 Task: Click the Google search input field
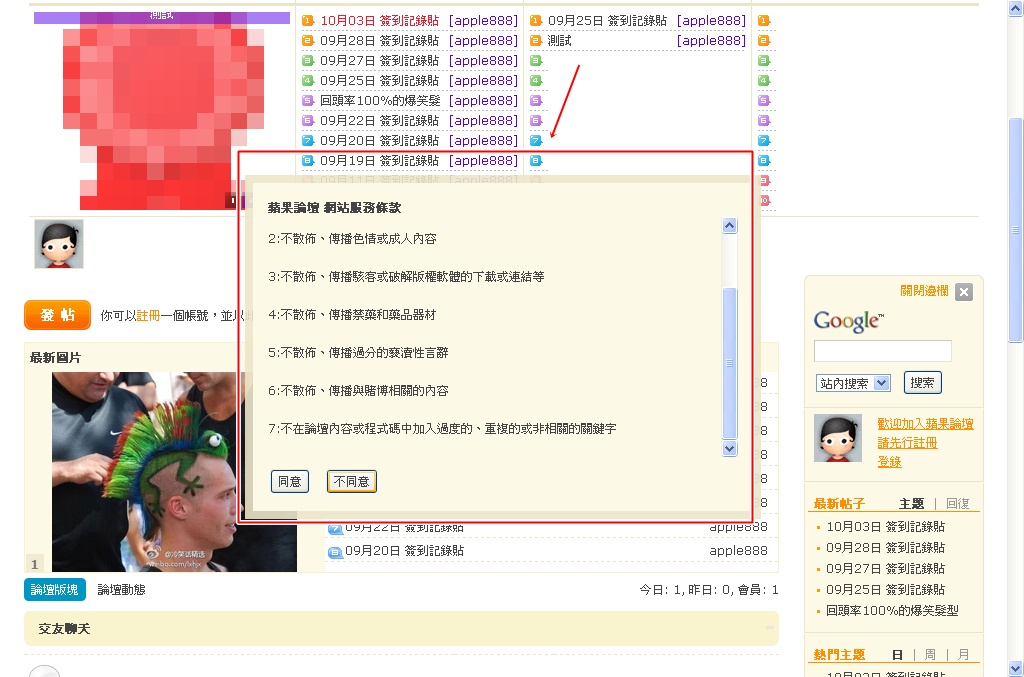882,351
